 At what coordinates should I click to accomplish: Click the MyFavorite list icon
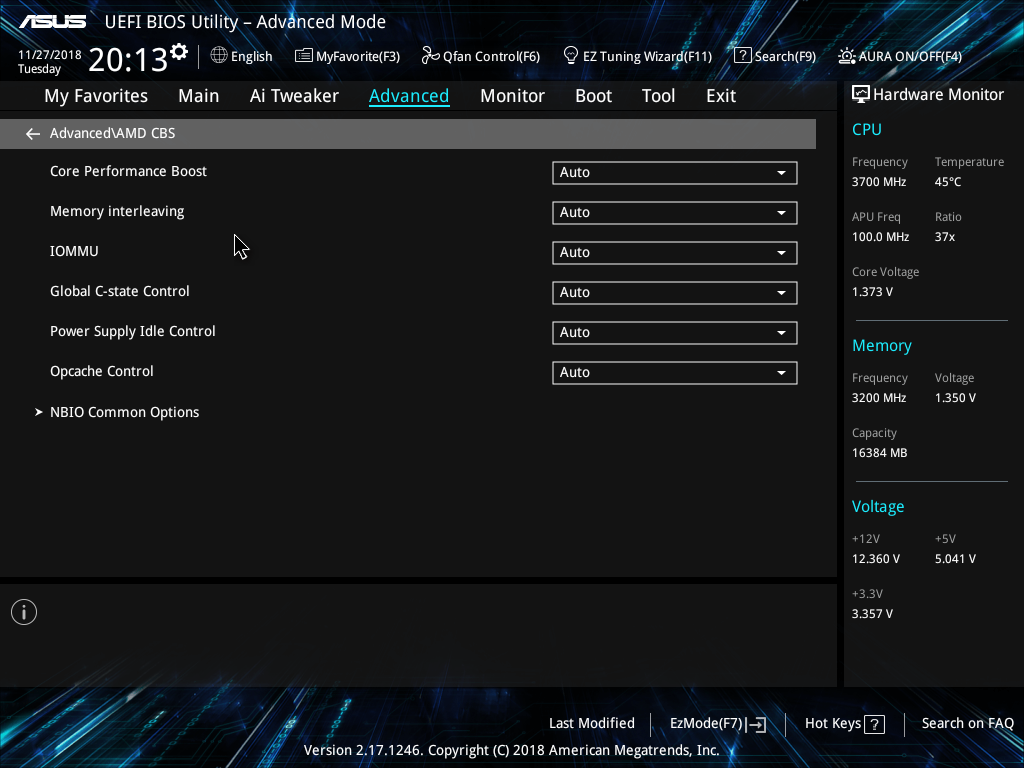point(304,56)
